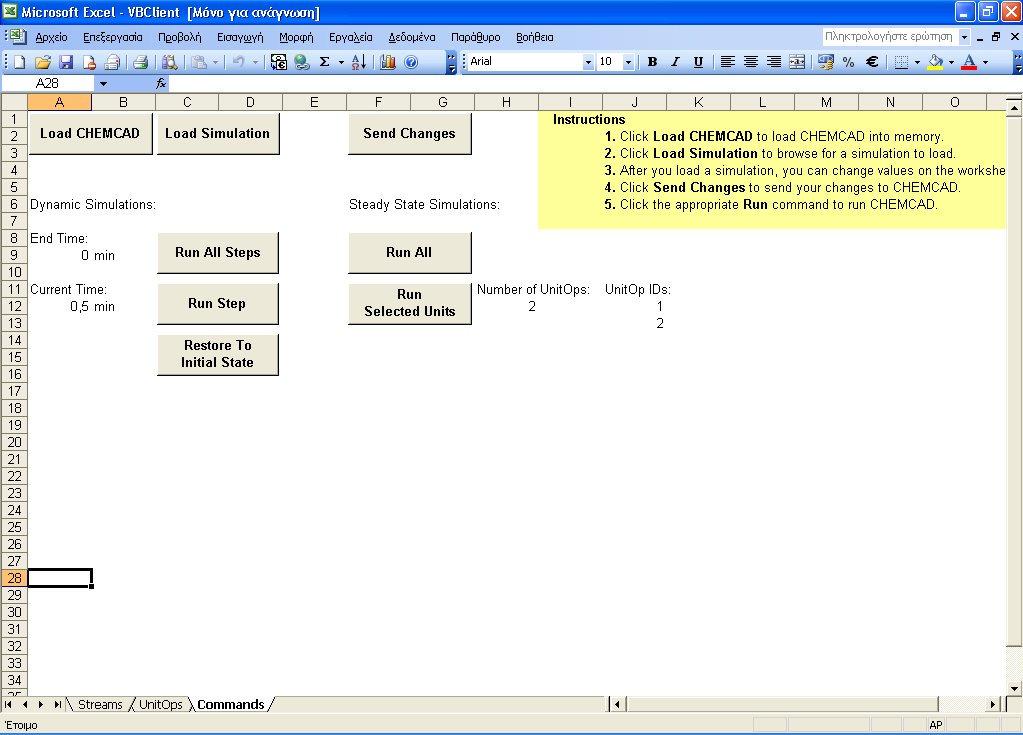Screen dimensions: 1023x735
Task: Open the Εργαλεία menu
Action: (x=351, y=37)
